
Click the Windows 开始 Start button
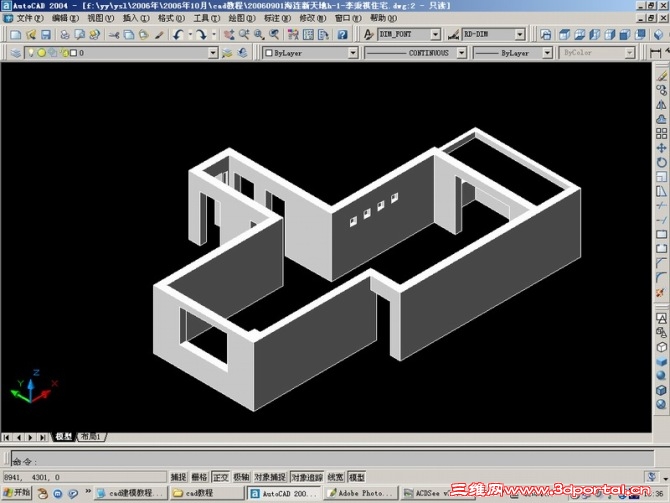point(17,493)
